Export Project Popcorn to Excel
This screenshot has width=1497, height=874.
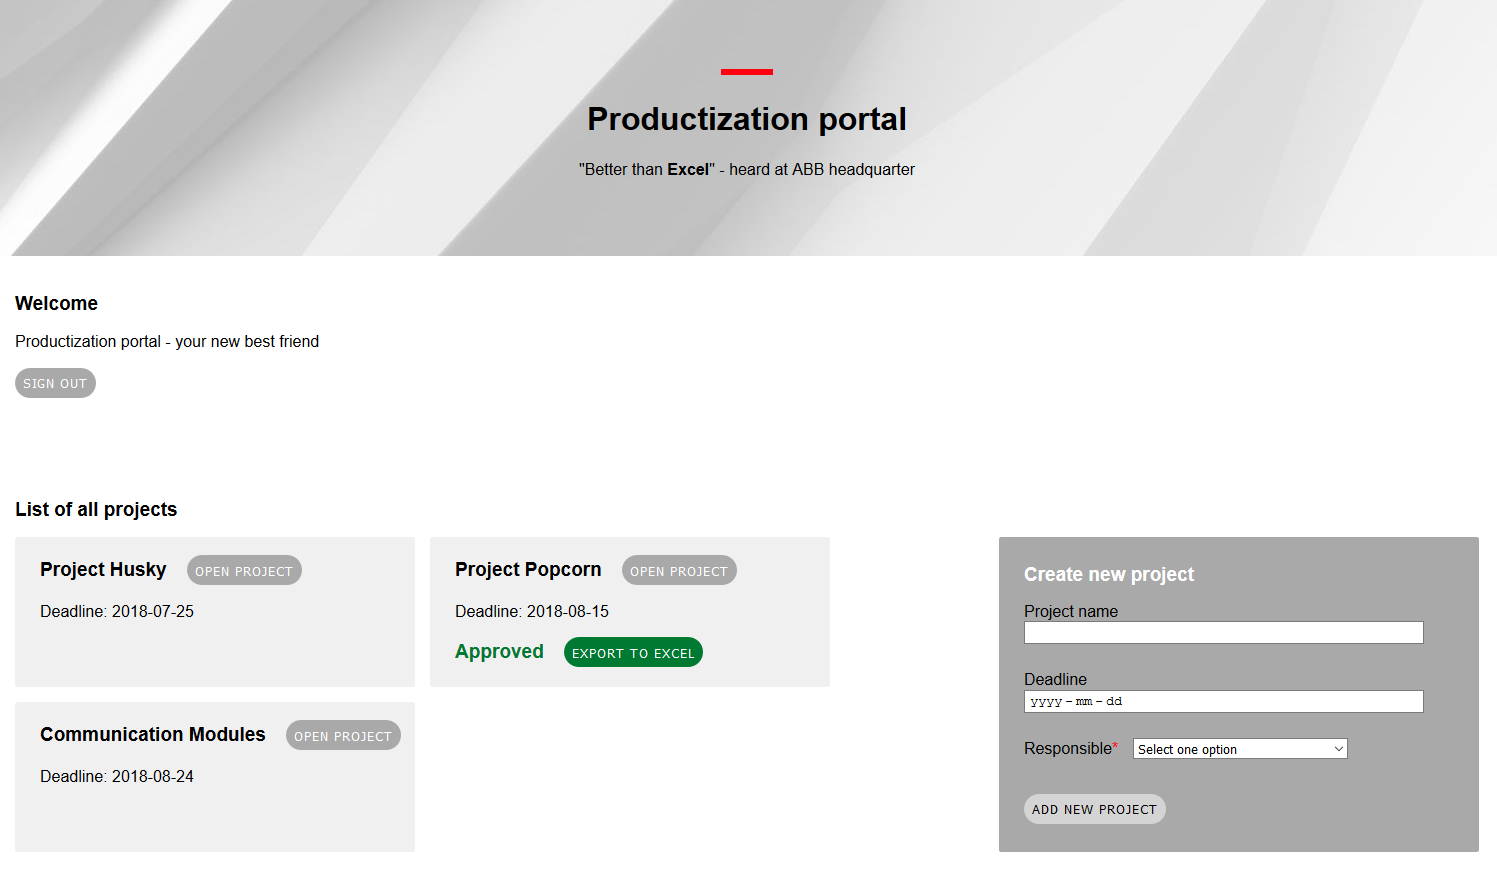[x=633, y=653]
